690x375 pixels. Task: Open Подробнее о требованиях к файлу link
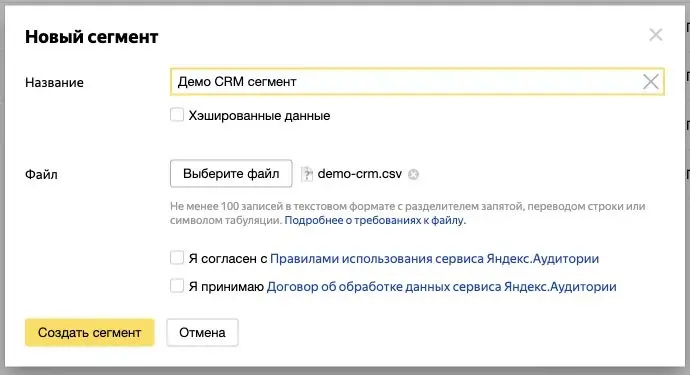374,220
